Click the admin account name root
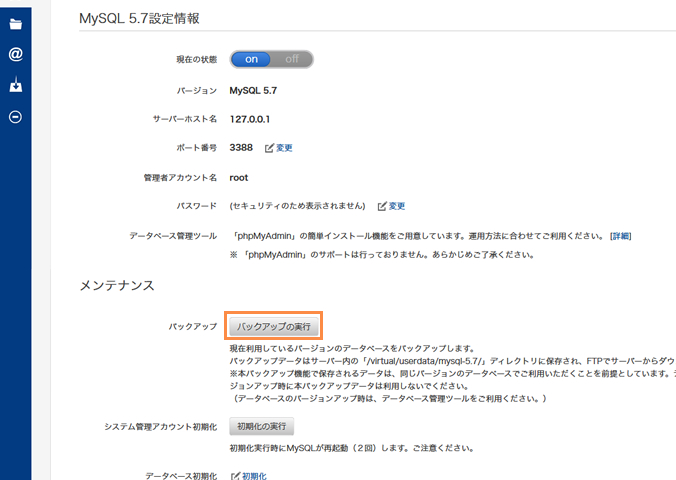 click(x=238, y=177)
